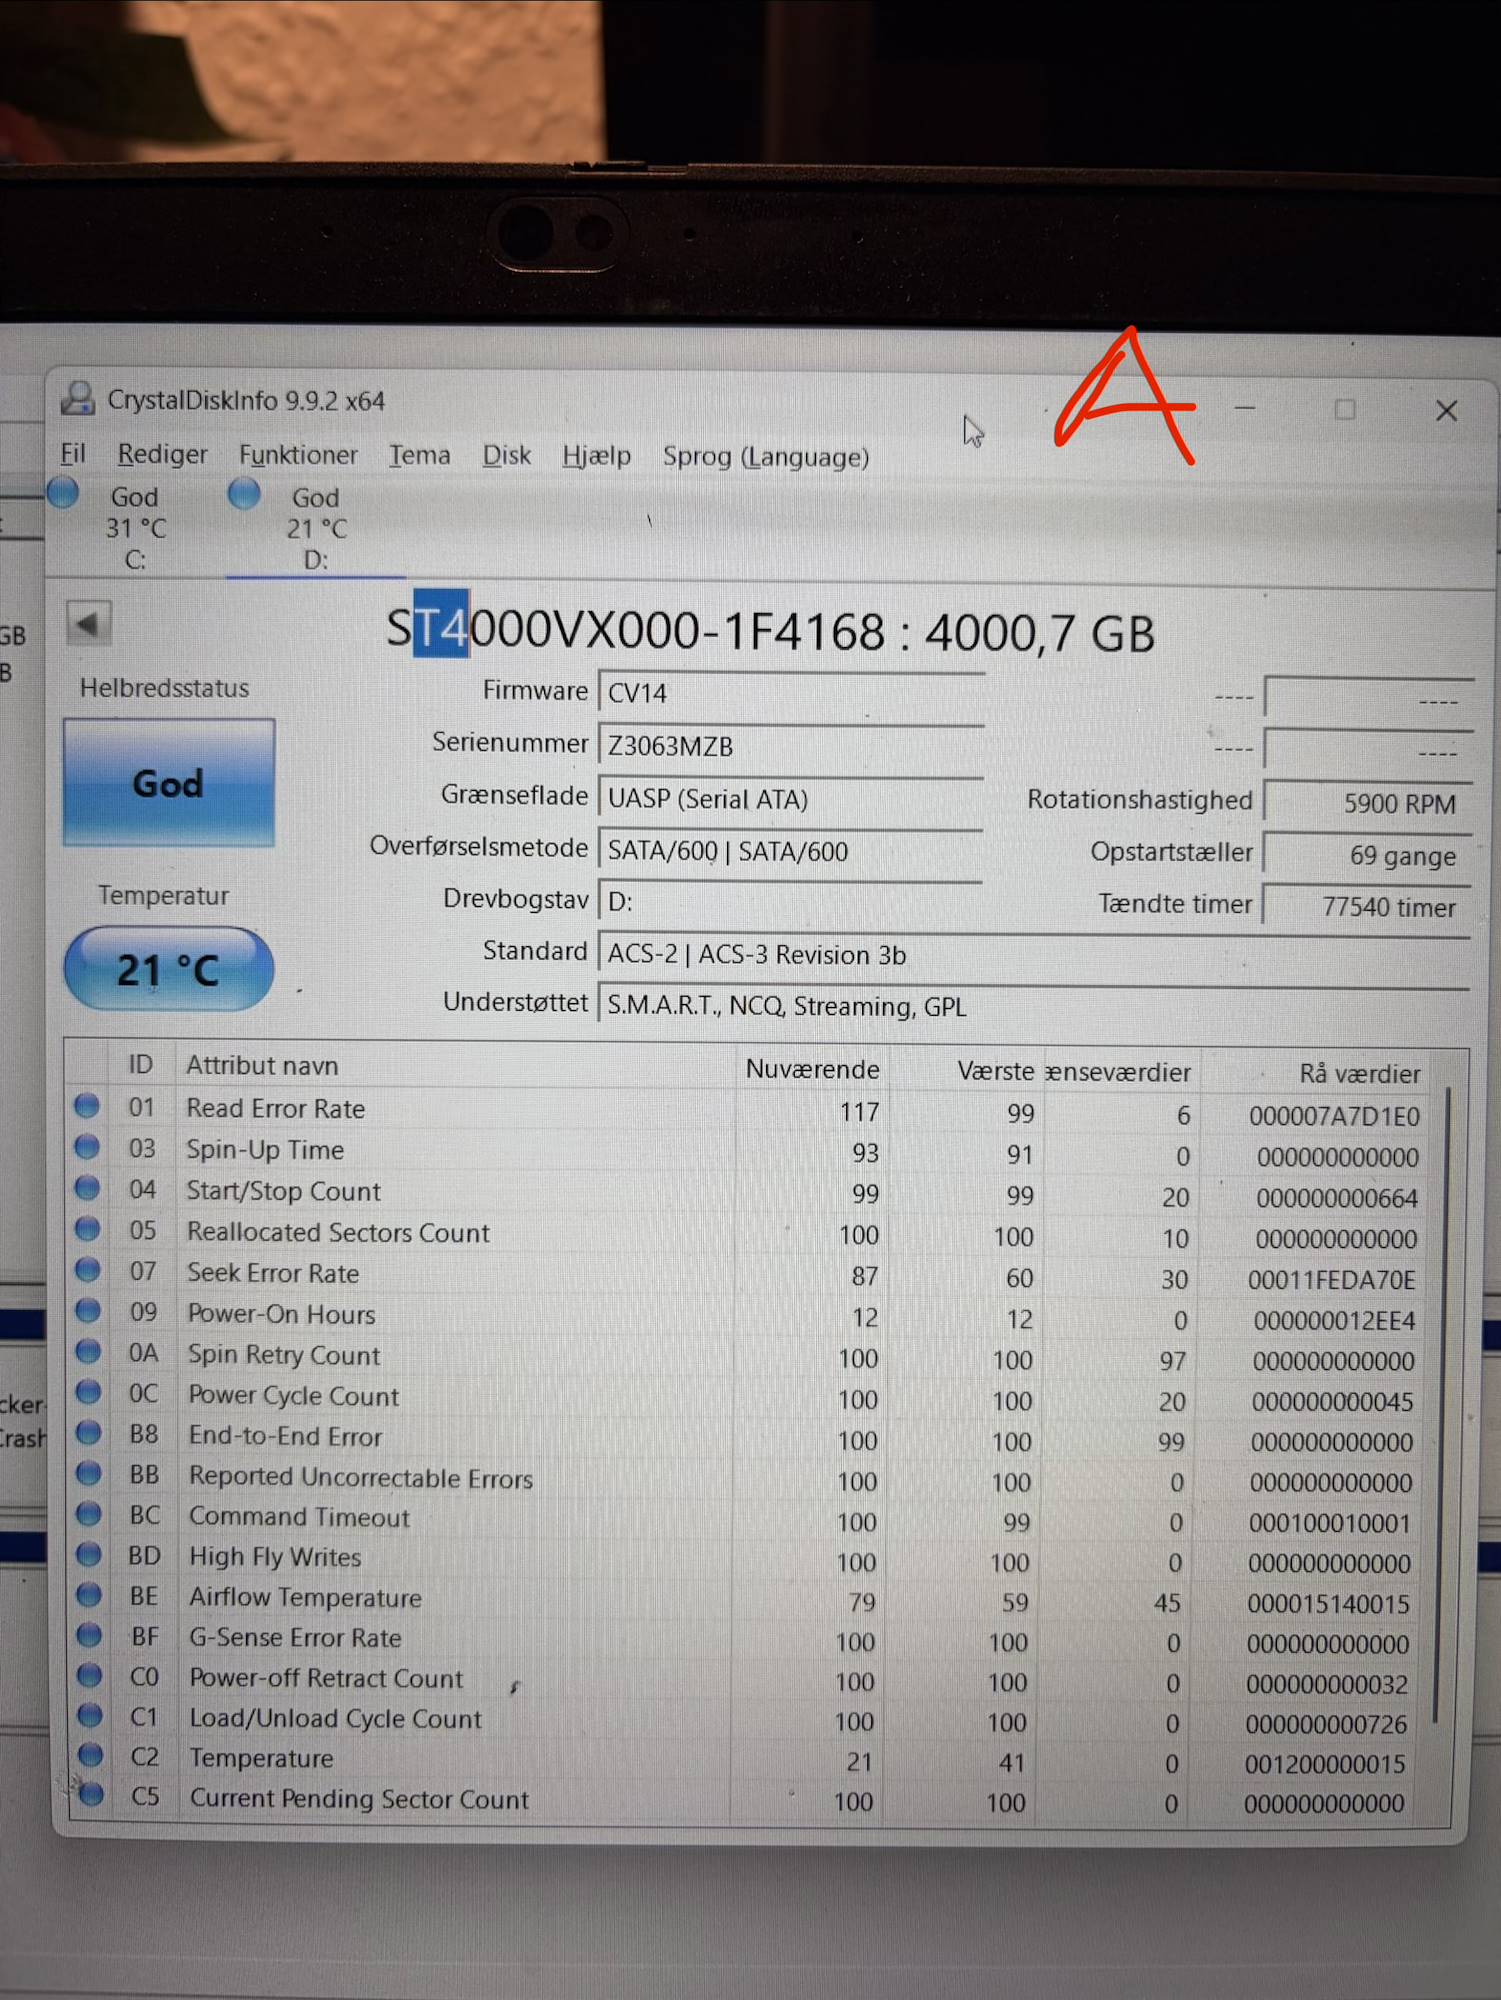Image resolution: width=1501 pixels, height=2000 pixels.
Task: Click the Rå værdier column header
Action: [x=1360, y=1073]
